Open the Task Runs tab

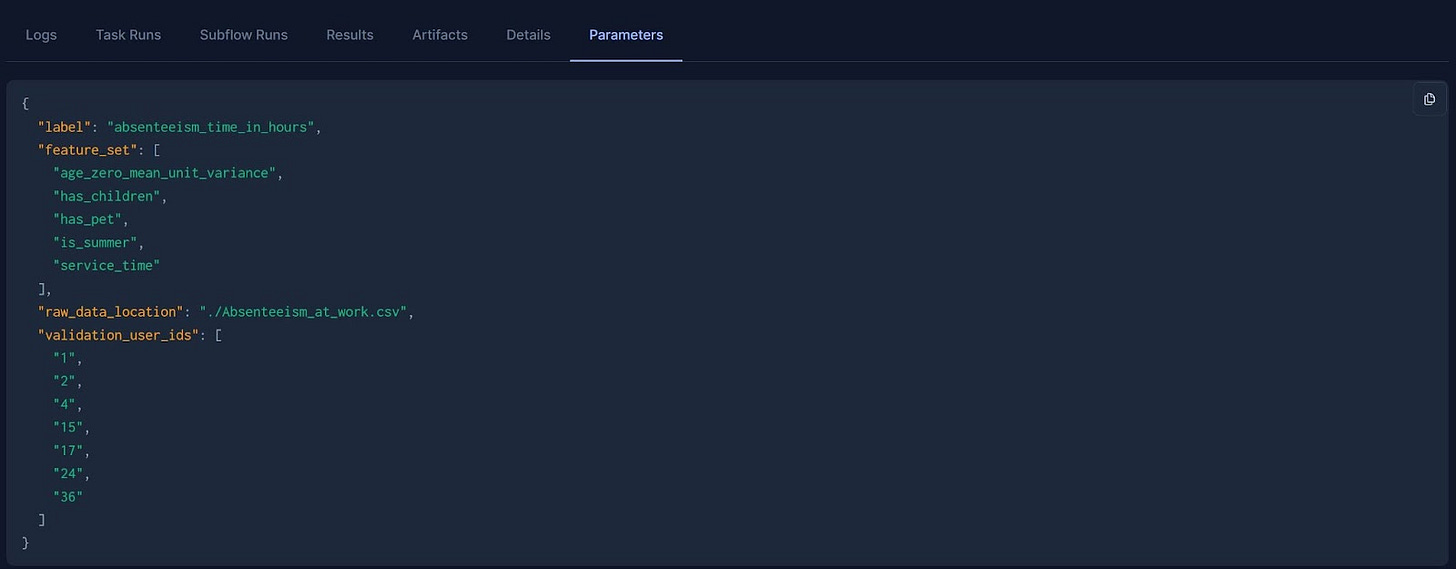pyautogui.click(x=128, y=34)
